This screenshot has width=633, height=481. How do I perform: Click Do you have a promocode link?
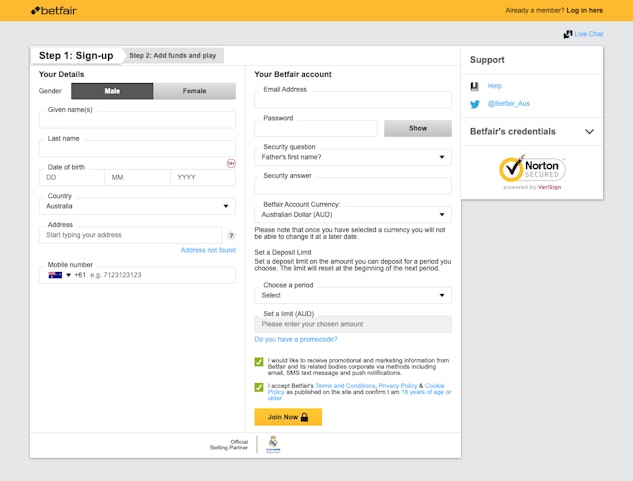coord(296,339)
